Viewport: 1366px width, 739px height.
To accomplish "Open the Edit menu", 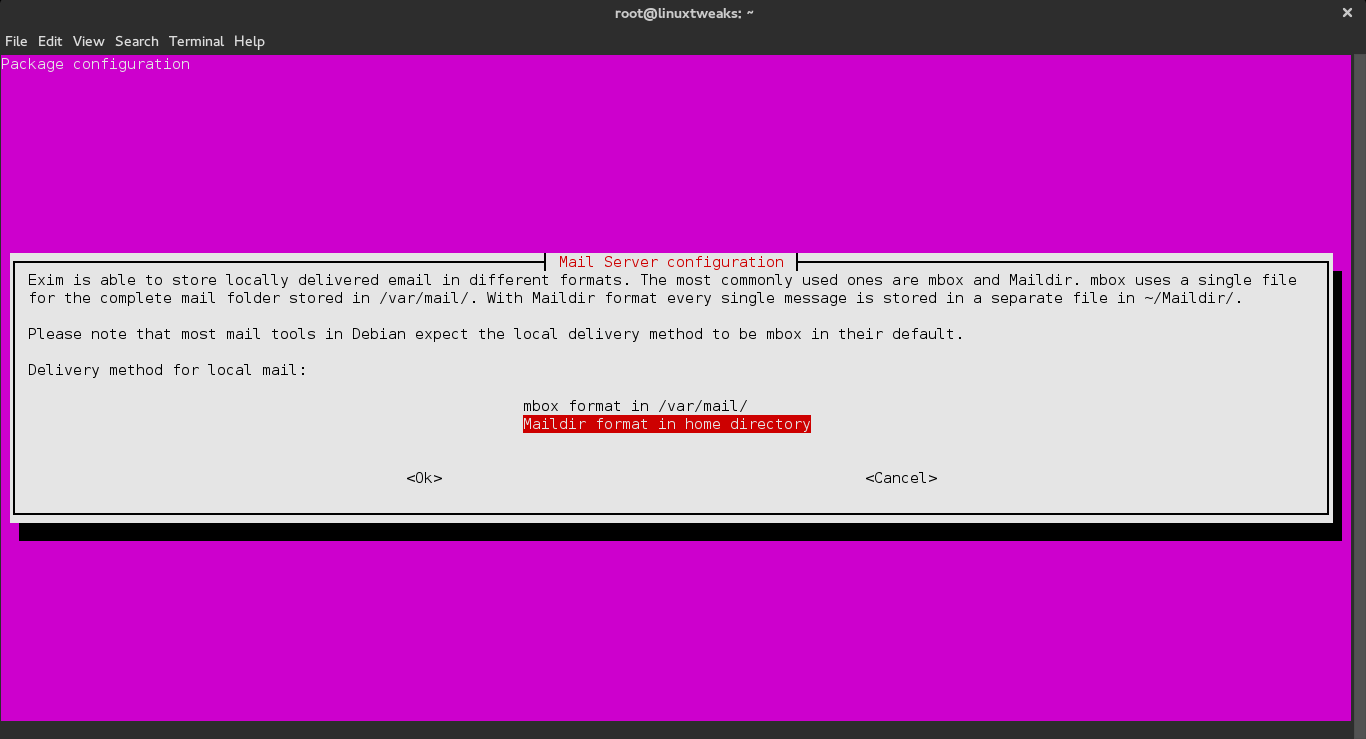I will (50, 41).
